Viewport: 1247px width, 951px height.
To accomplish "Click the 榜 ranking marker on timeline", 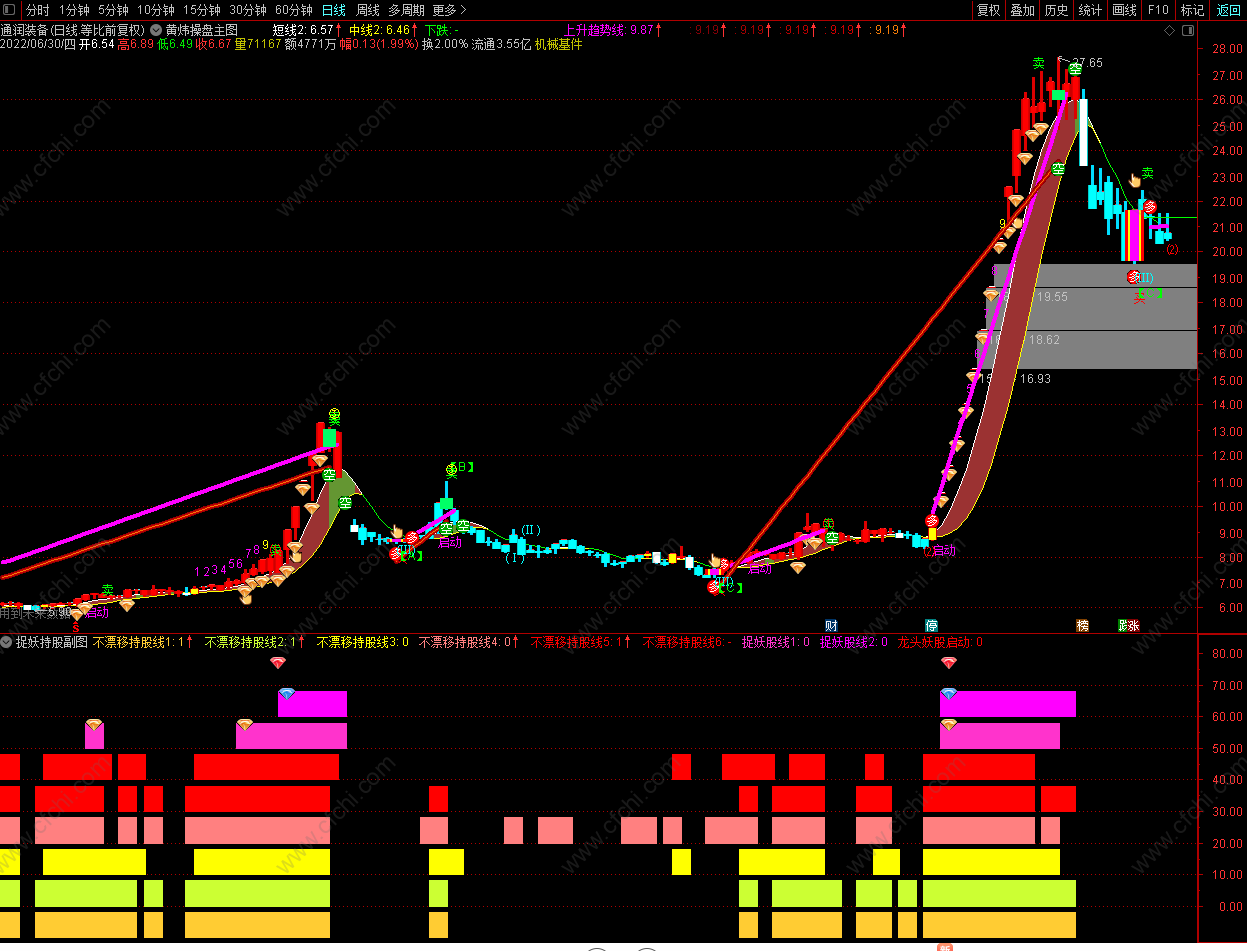I will pyautogui.click(x=1082, y=625).
